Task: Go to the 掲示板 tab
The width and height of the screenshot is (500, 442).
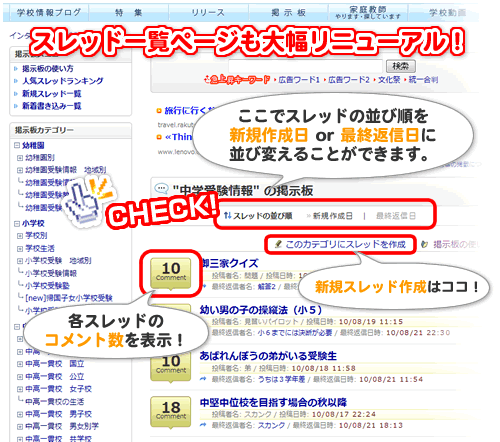Action: 288,13
